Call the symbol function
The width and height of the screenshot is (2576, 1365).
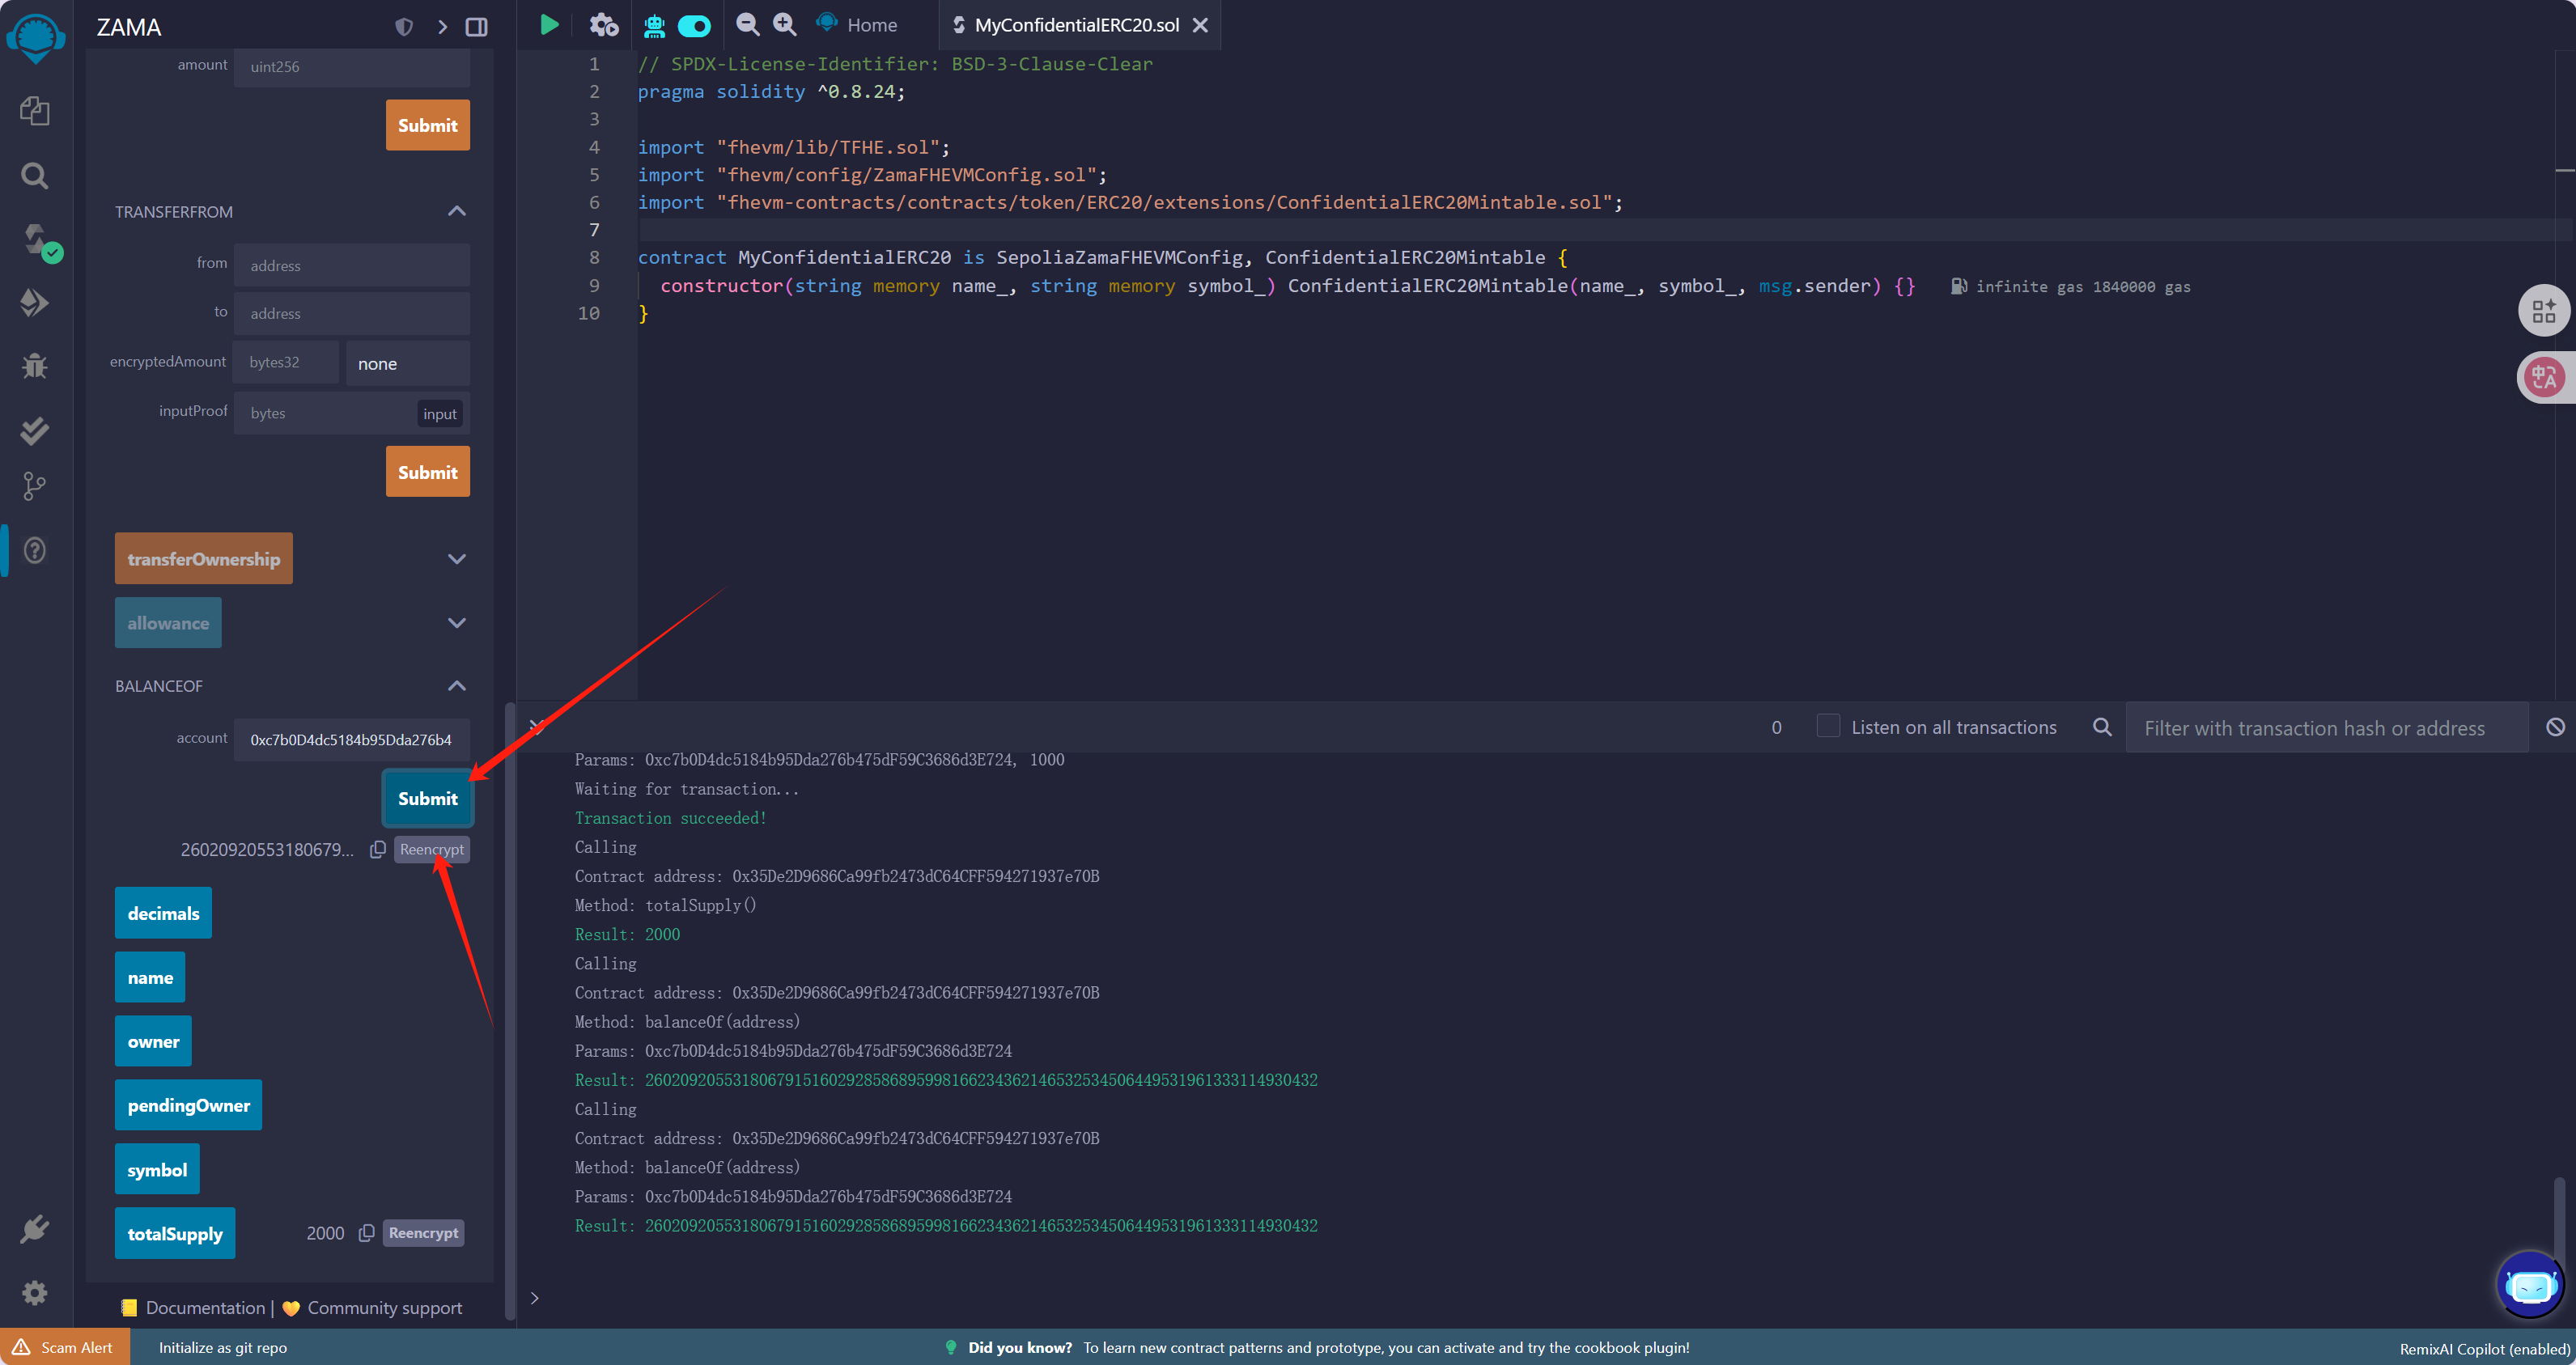tap(157, 1169)
